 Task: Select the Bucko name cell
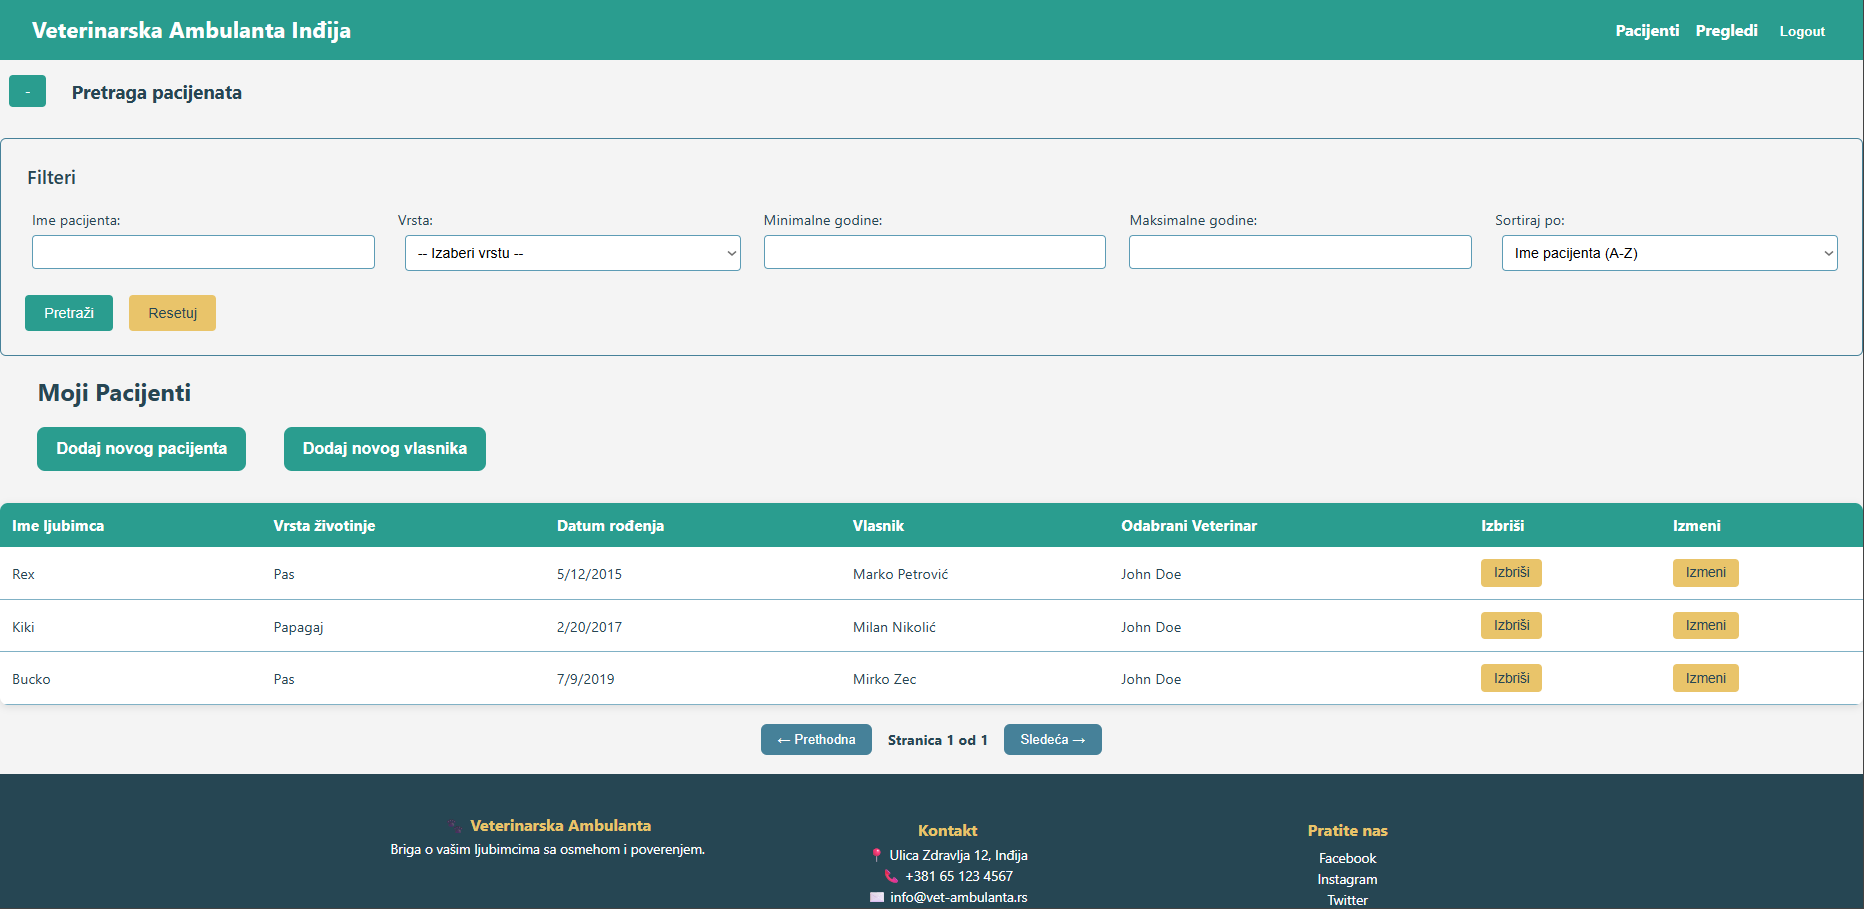pos(31,680)
